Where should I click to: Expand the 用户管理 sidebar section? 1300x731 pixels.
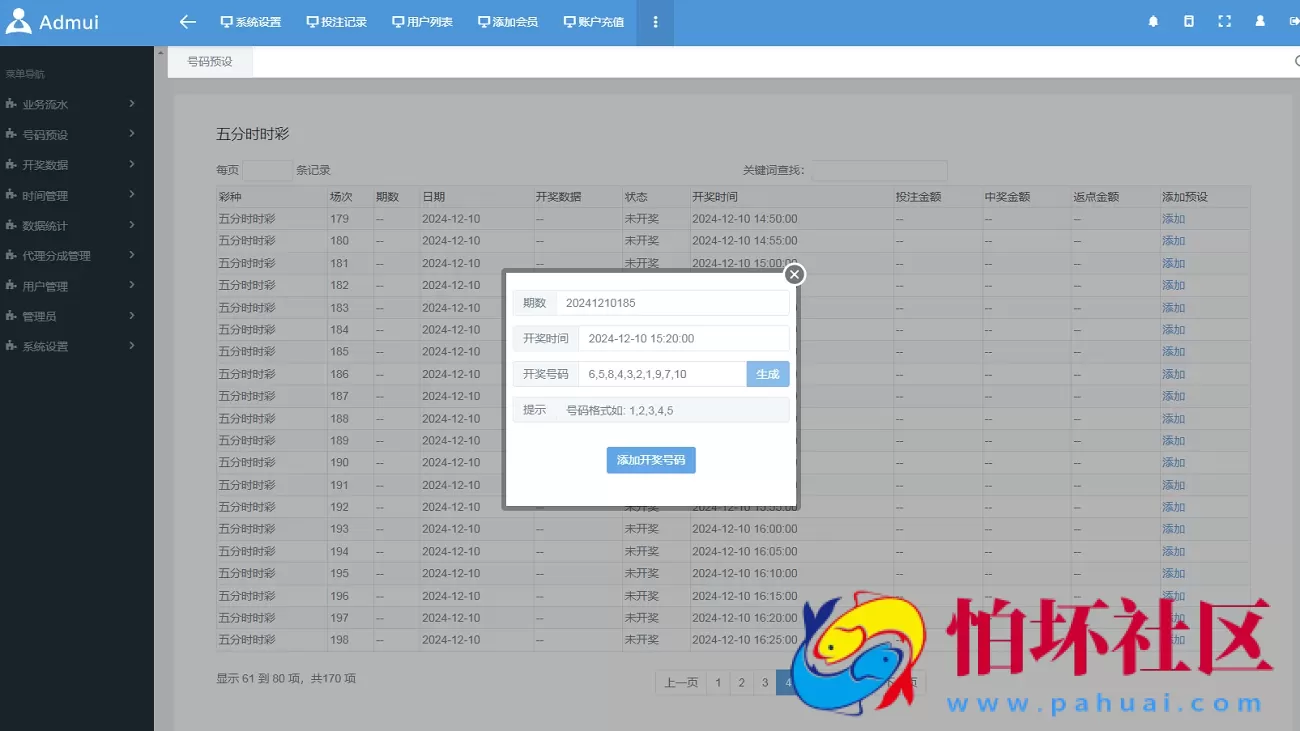[x=48, y=285]
